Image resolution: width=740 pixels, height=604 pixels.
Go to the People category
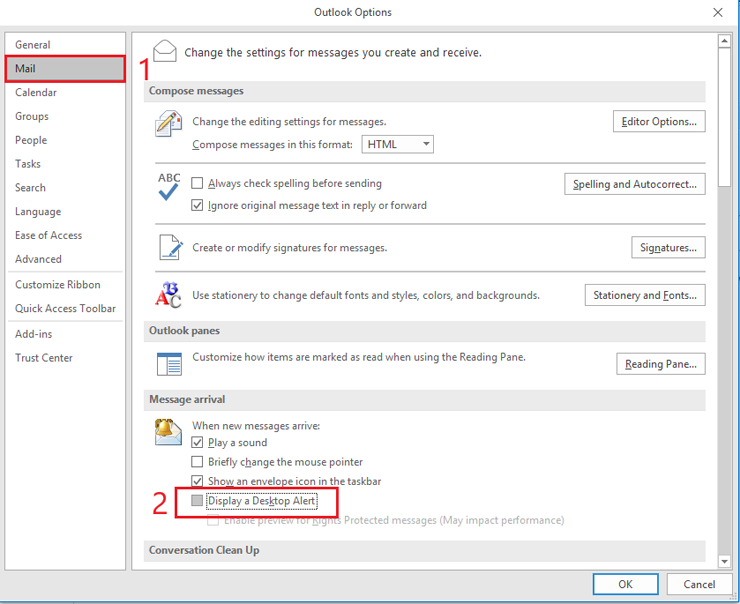coord(65,140)
